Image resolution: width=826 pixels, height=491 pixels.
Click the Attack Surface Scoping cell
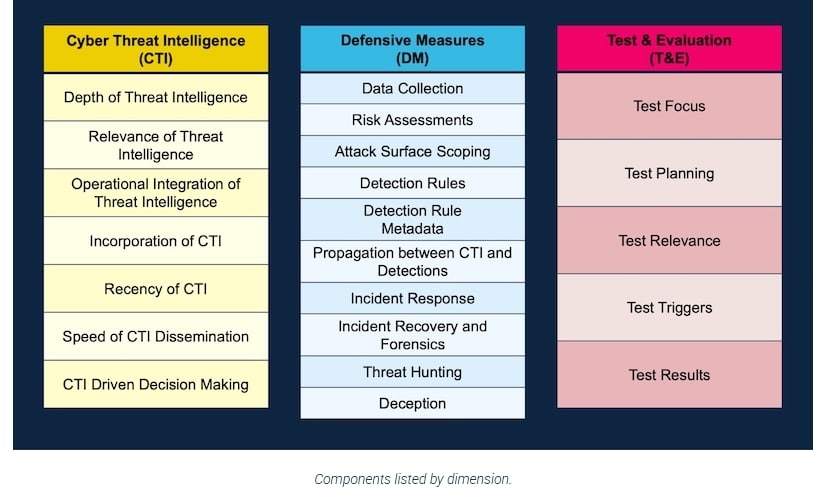click(x=412, y=152)
